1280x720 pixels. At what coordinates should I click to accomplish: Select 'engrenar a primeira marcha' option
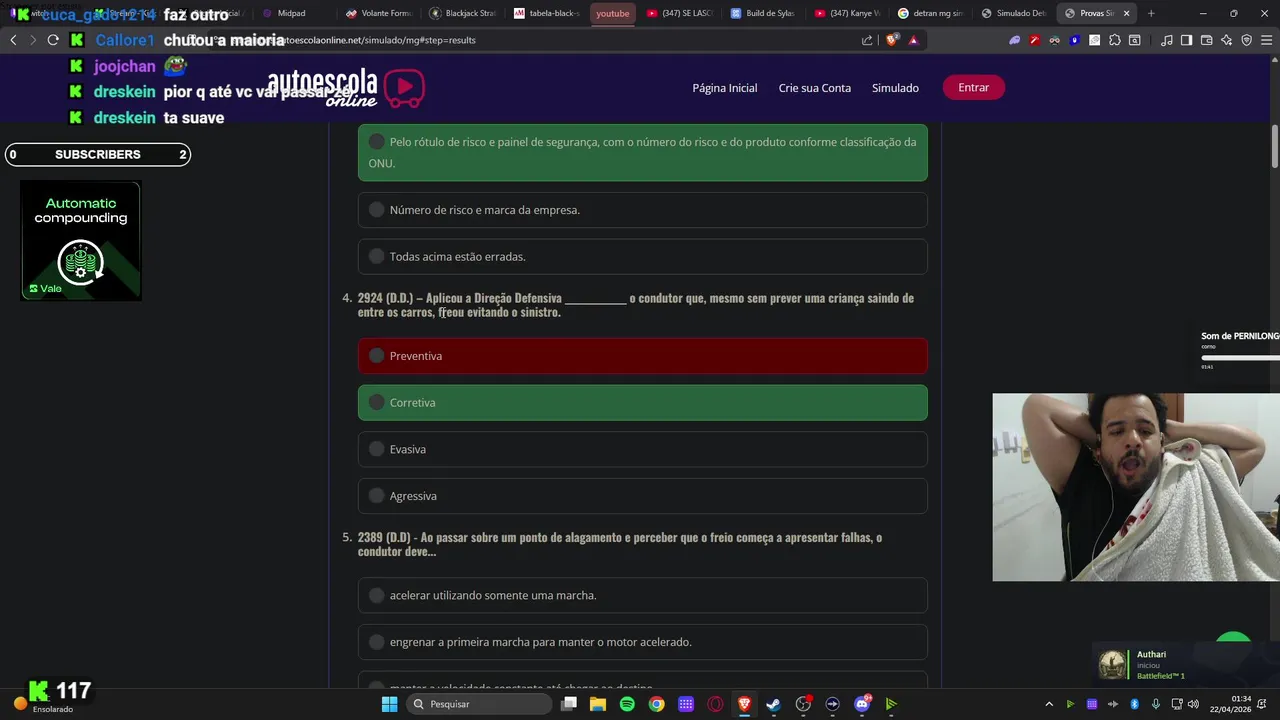[x=642, y=642]
